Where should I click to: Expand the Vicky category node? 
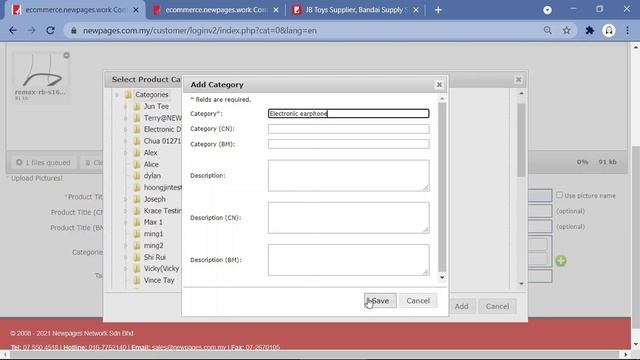(x=126, y=269)
